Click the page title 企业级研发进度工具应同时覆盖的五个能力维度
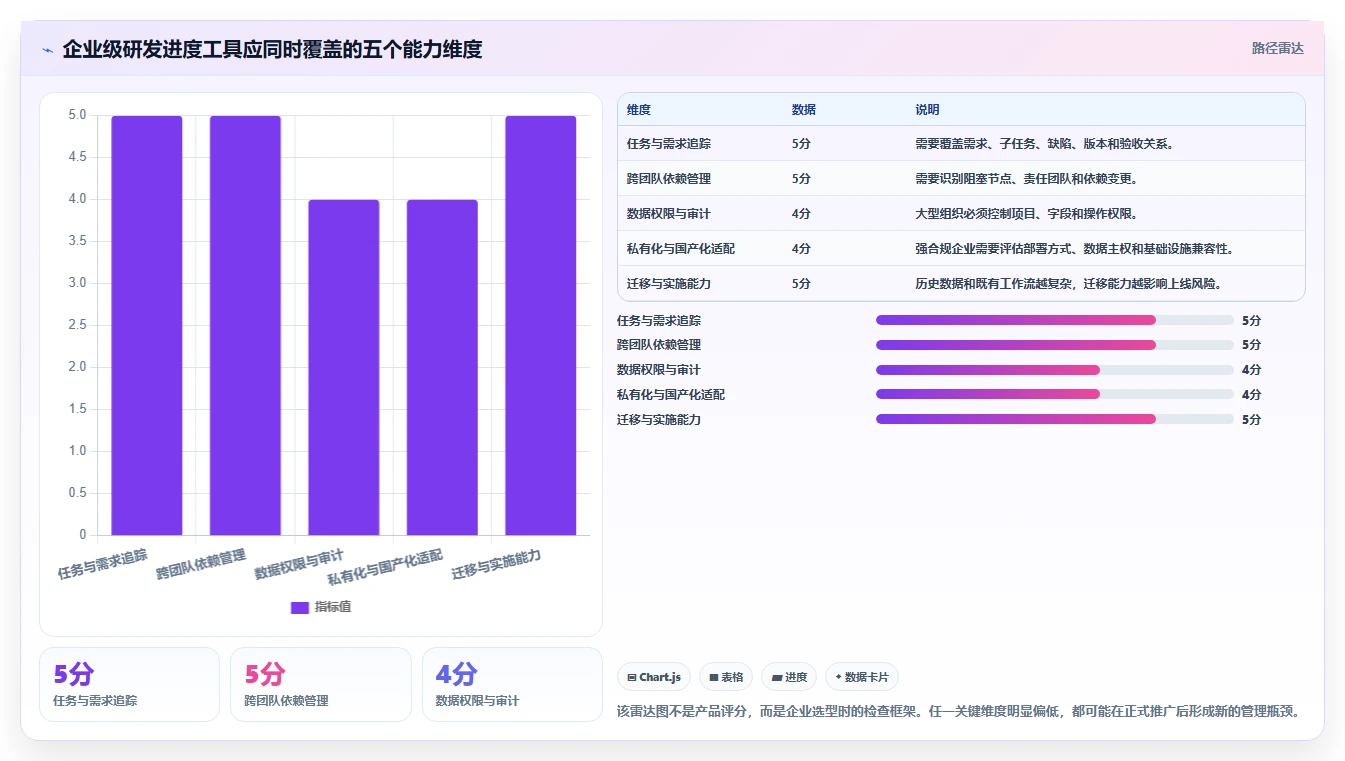 pyautogui.click(x=272, y=49)
